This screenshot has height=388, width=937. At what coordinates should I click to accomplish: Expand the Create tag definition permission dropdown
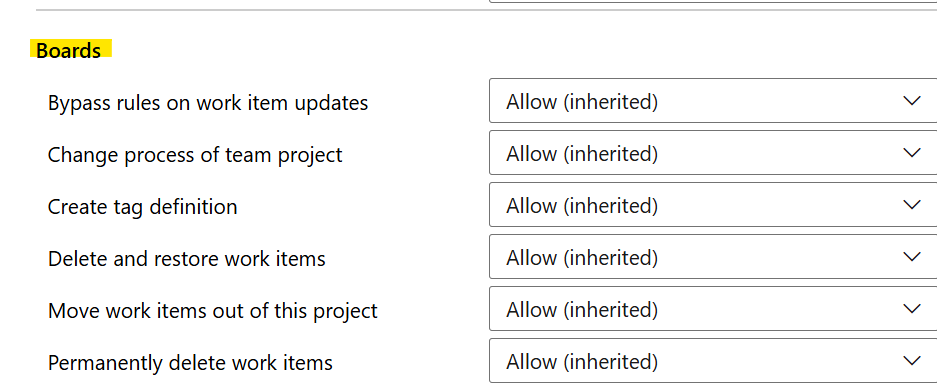click(713, 205)
